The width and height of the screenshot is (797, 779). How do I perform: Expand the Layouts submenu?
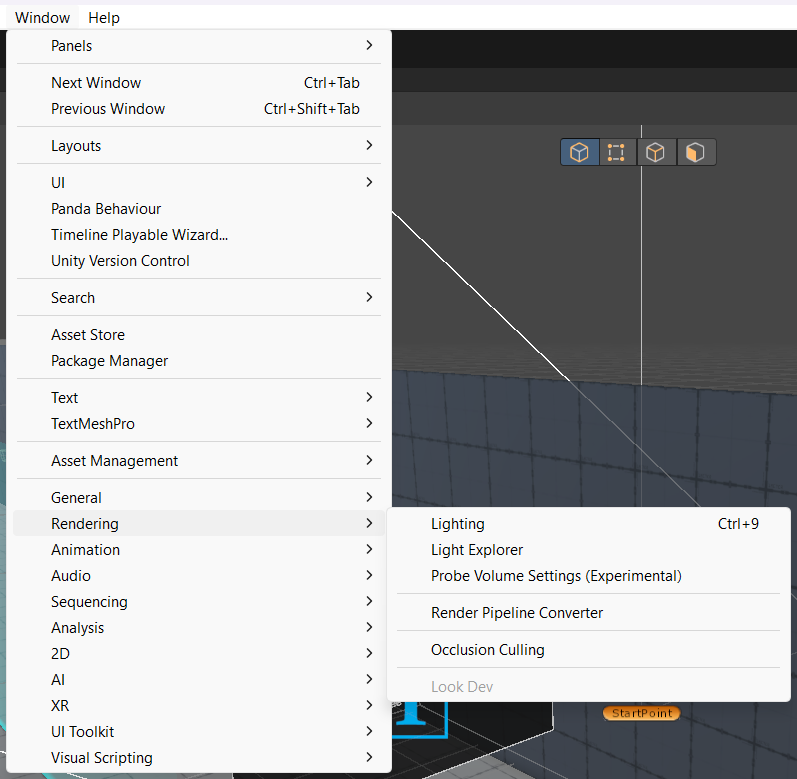(x=199, y=146)
